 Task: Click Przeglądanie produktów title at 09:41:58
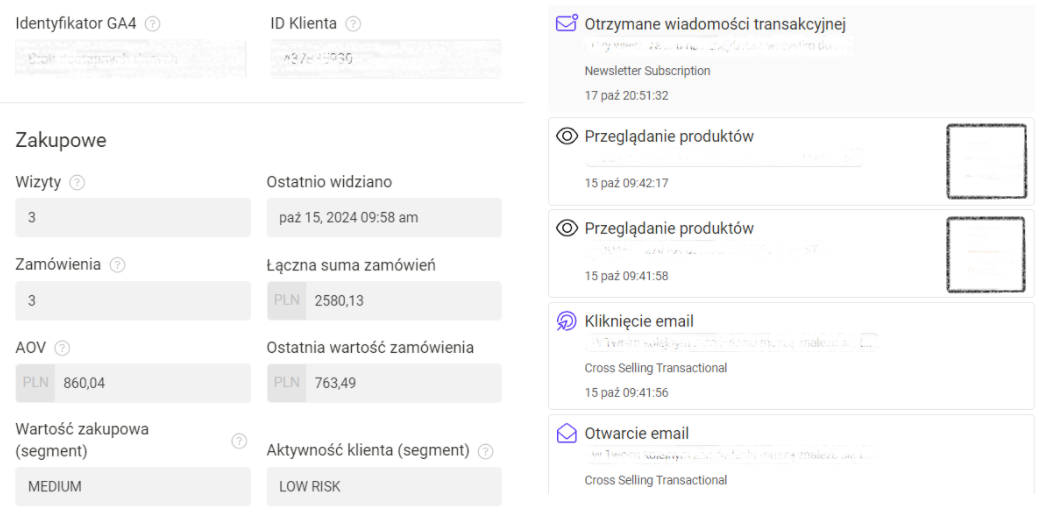669,229
